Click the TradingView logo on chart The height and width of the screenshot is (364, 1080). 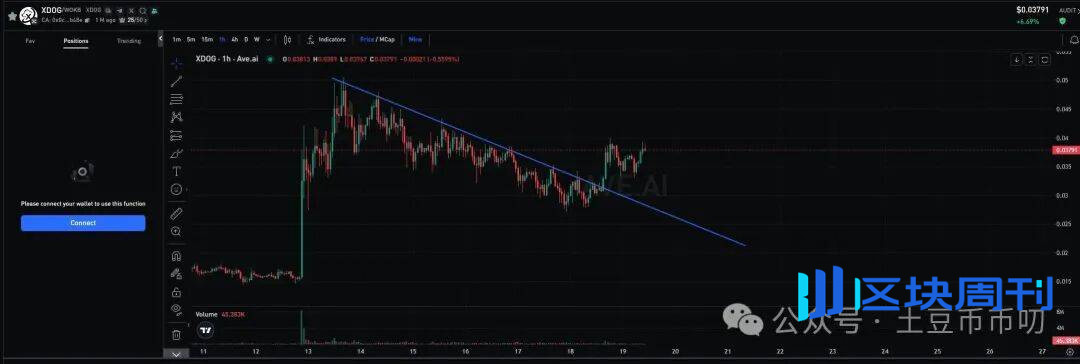point(205,331)
